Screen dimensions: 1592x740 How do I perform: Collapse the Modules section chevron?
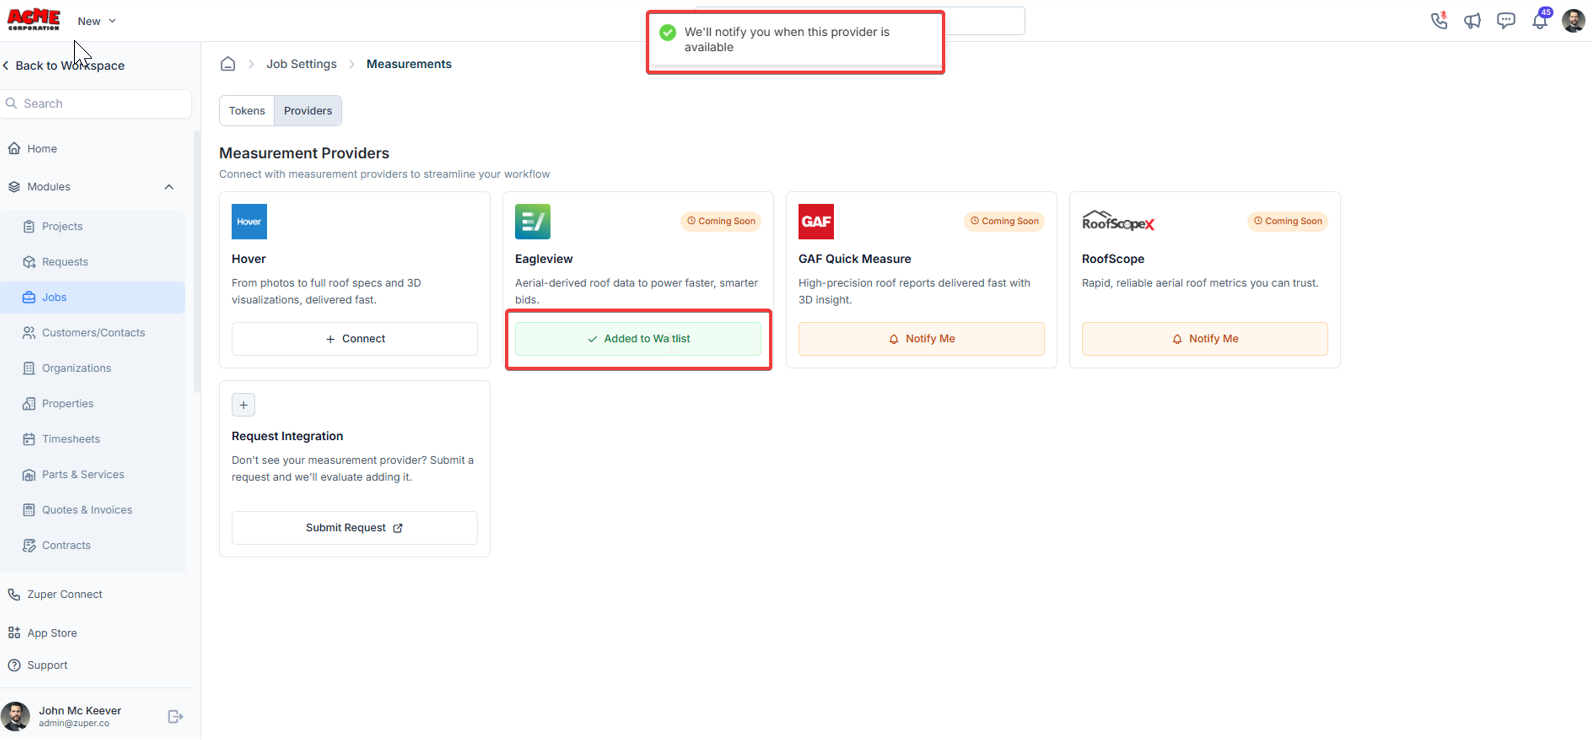tap(169, 187)
